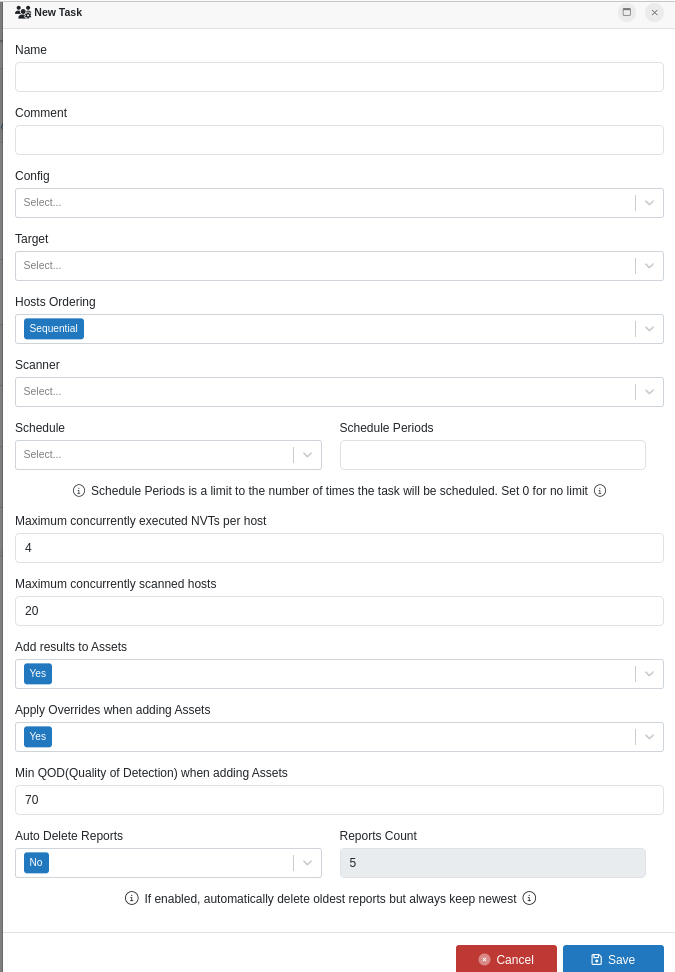675x972 pixels.
Task: Click info icon right of Schedule Periods hint
Action: tap(600, 491)
